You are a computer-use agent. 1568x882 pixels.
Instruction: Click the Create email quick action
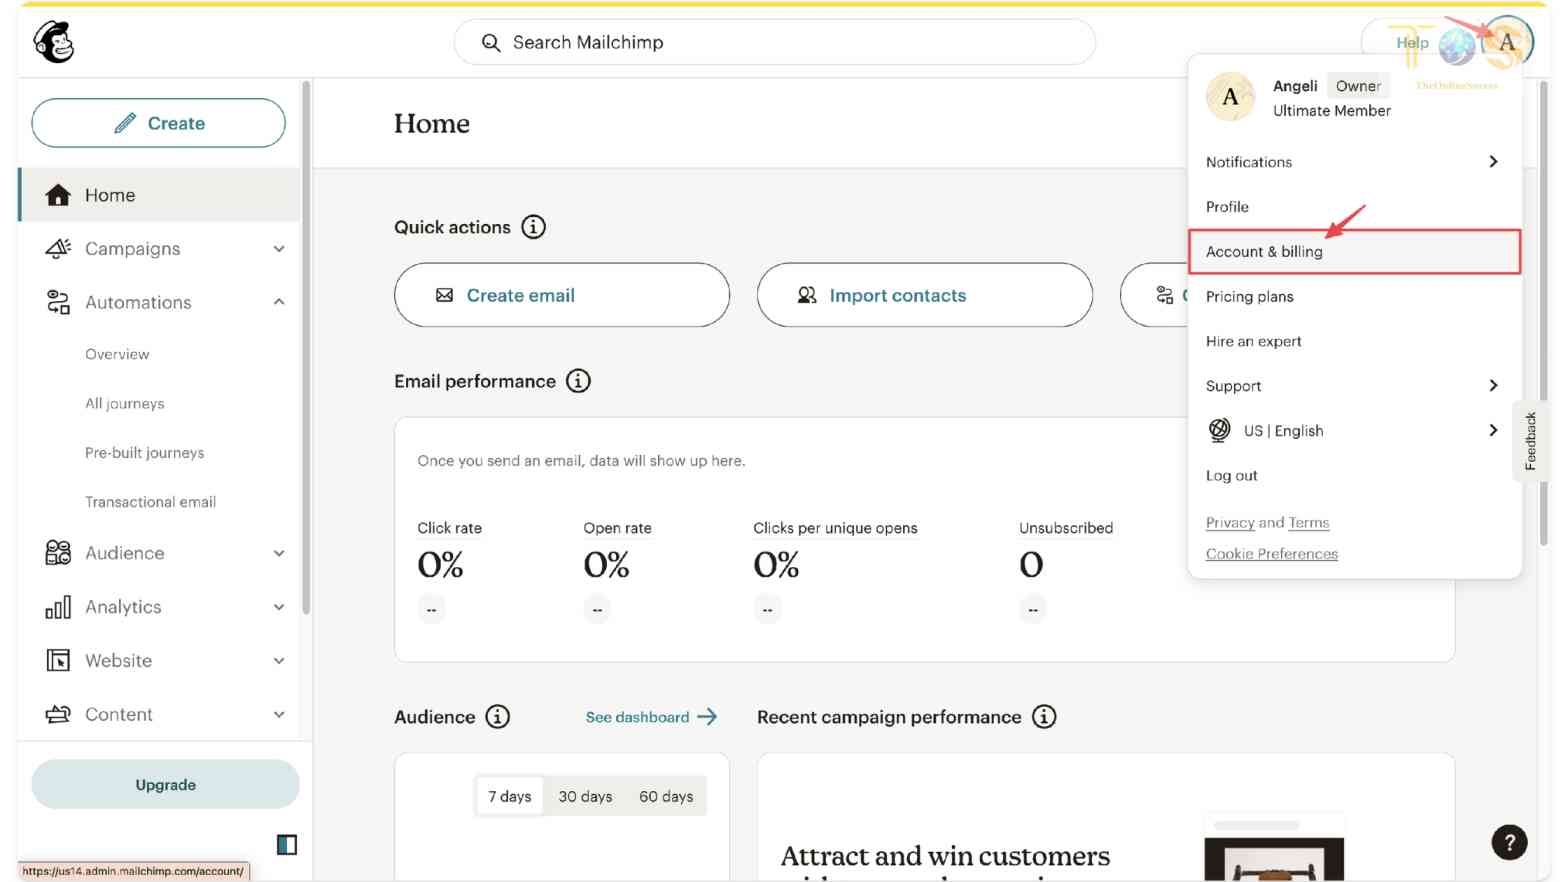562,295
